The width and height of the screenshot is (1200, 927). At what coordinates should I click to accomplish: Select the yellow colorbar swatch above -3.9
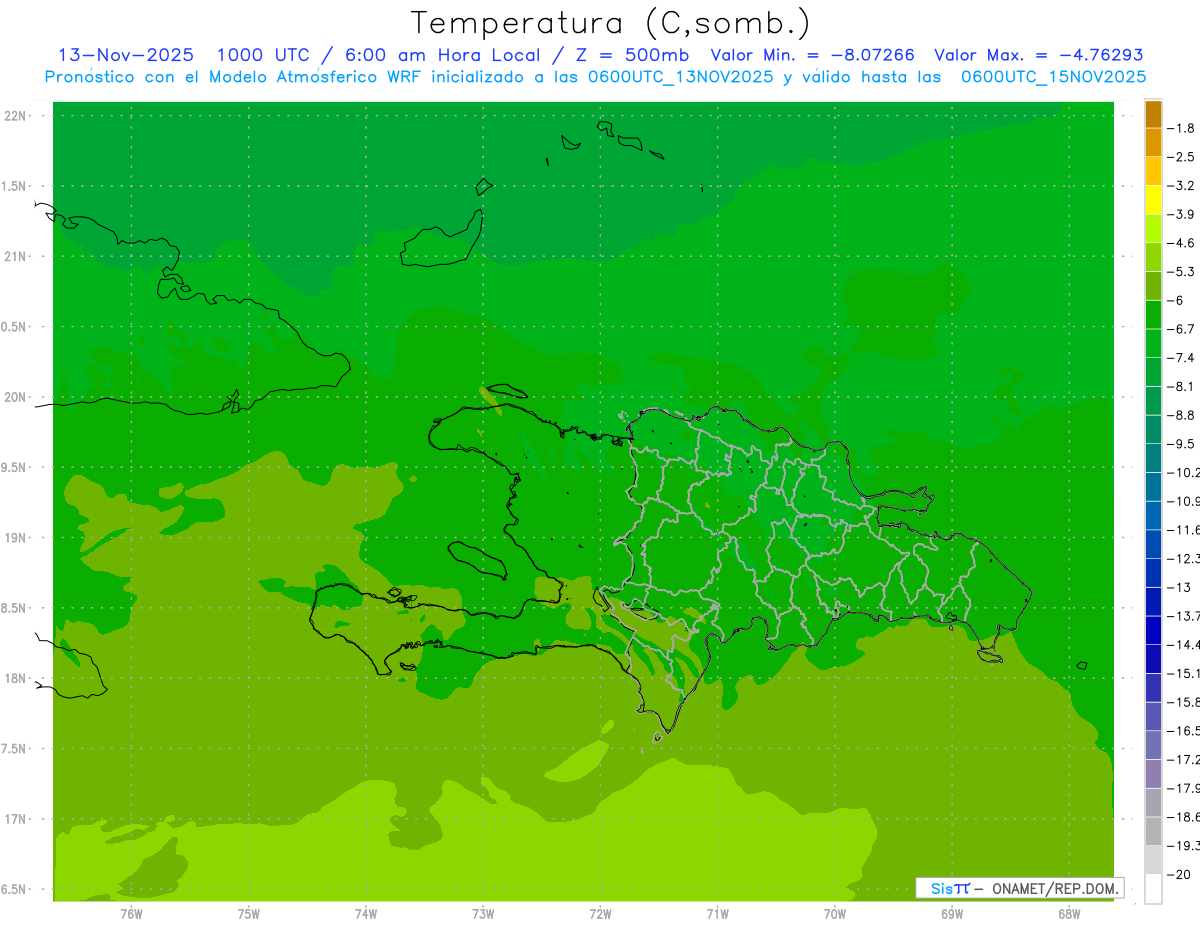click(x=1153, y=200)
